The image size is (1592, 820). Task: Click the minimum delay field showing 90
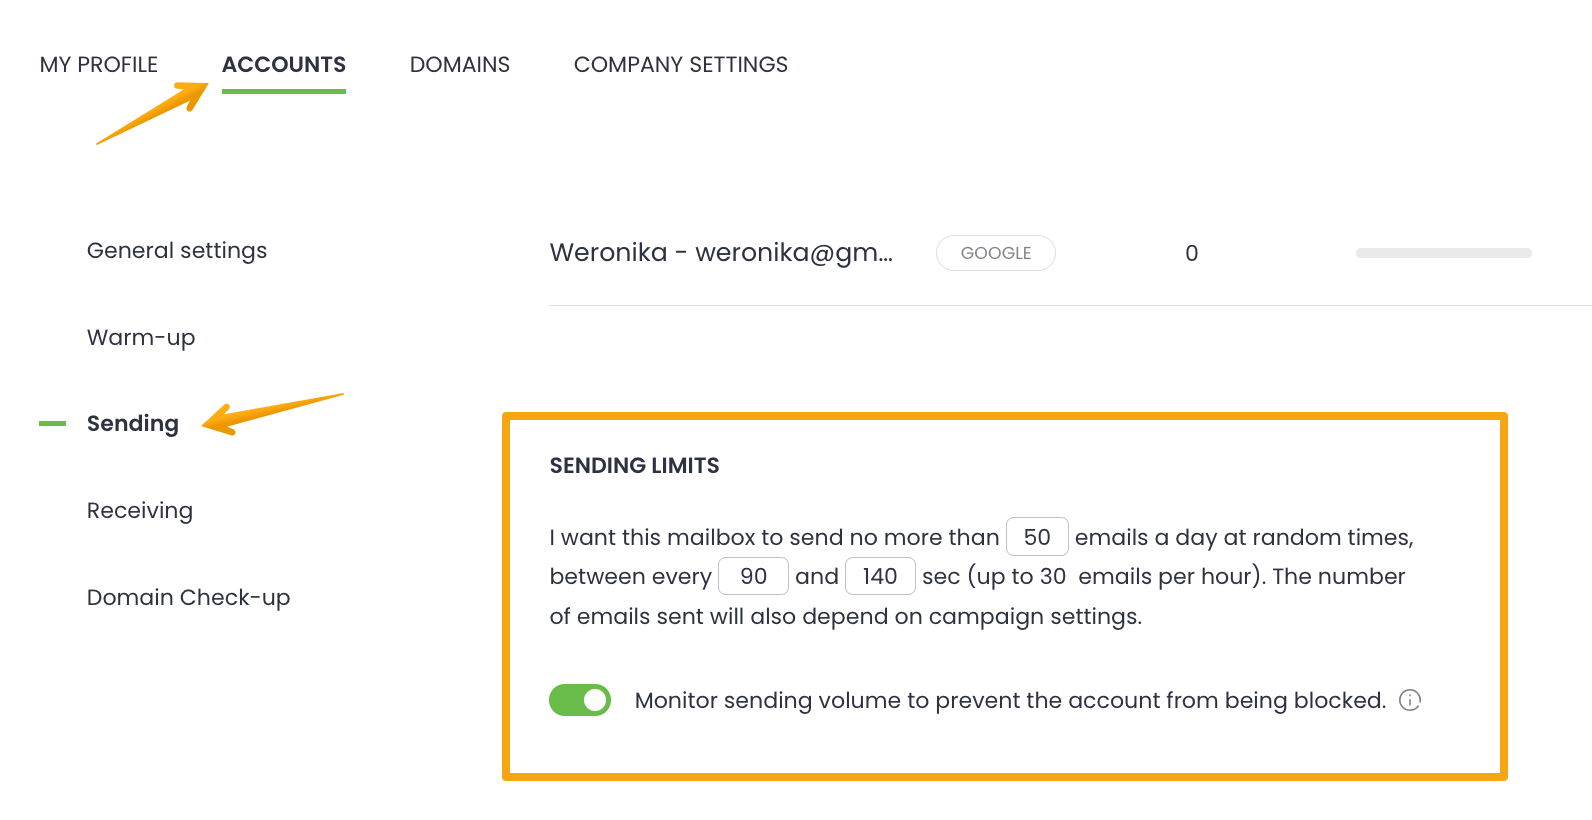click(753, 576)
